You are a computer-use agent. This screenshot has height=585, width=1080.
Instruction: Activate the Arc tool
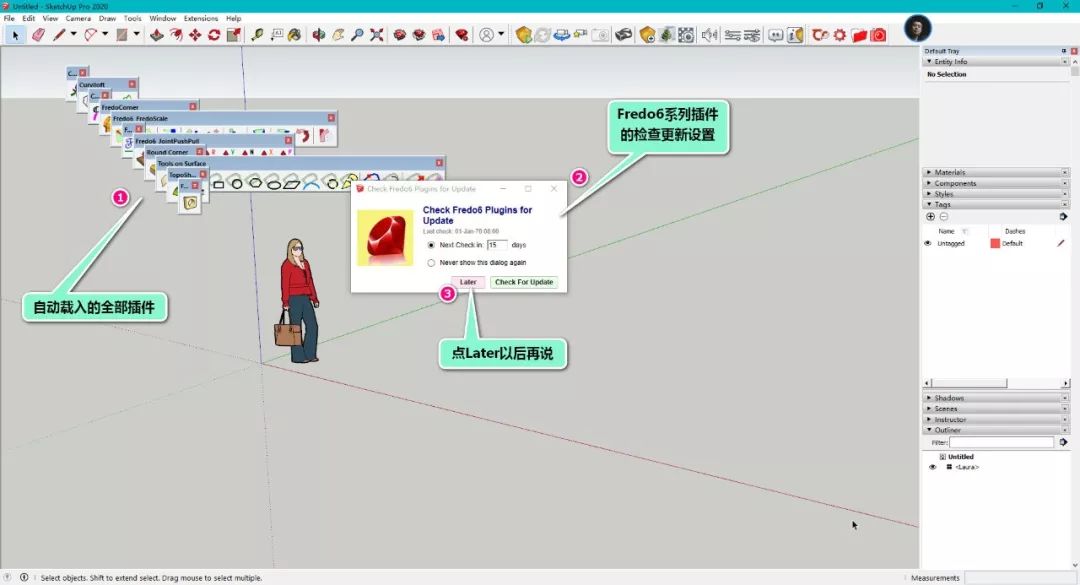90,34
